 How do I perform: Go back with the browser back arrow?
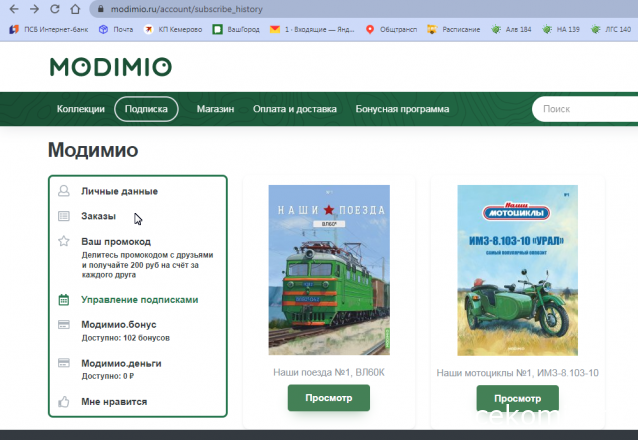(x=14, y=9)
